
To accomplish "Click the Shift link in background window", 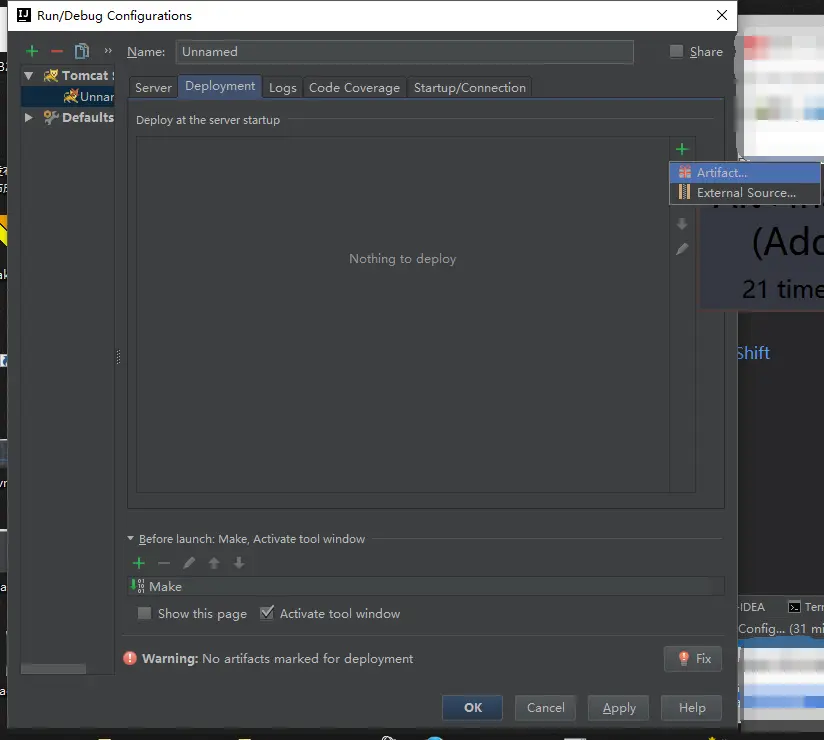I will (753, 353).
